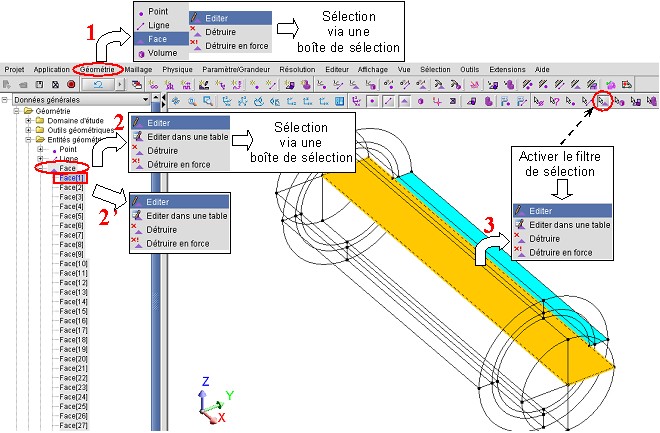660x433 pixels.
Task: Open the Données générales dropdown
Action: coord(146,100)
